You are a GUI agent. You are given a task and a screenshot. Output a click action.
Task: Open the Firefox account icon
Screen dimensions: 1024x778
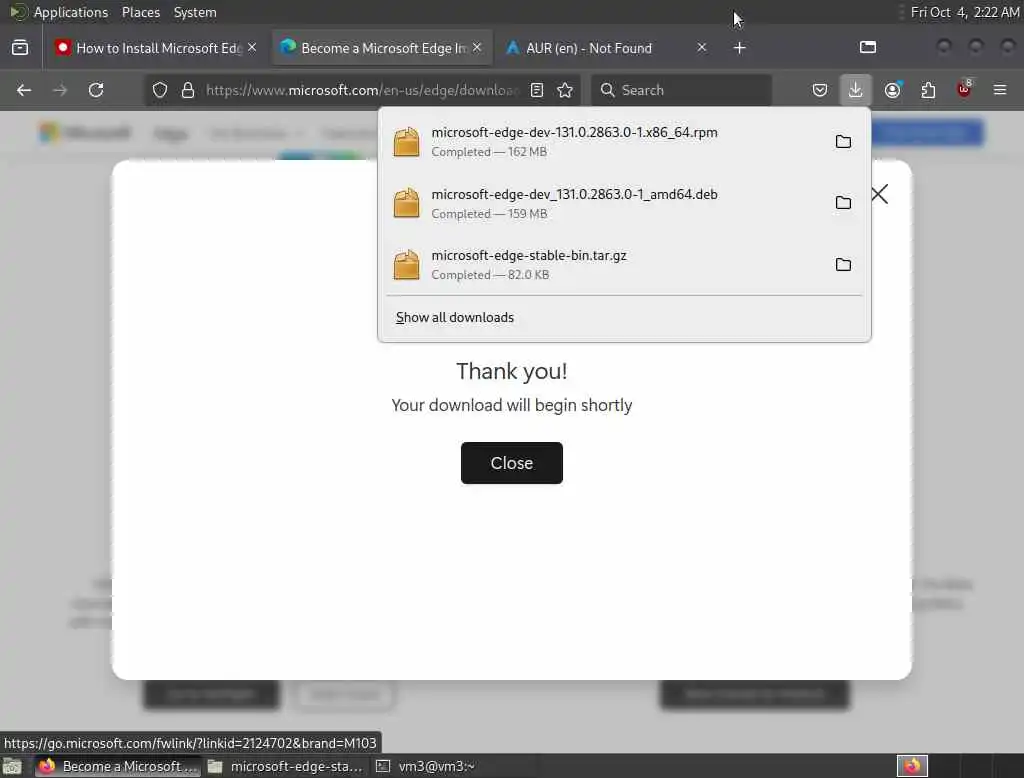(x=893, y=90)
